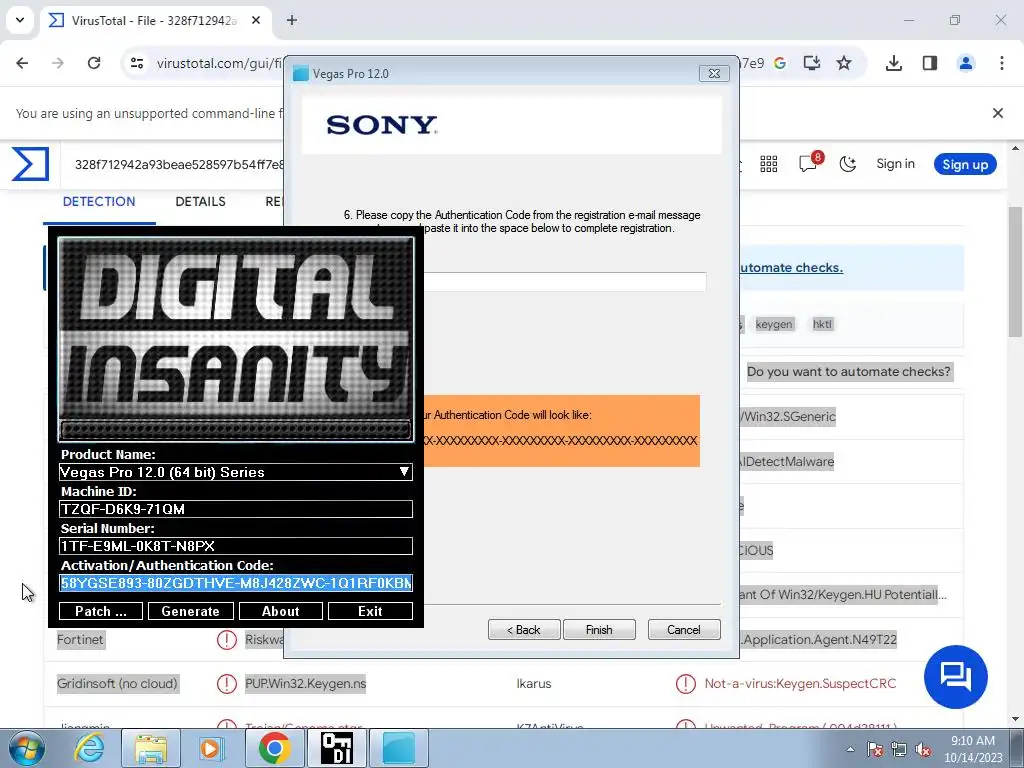Image resolution: width=1024 pixels, height=768 pixels.
Task: Go back in Chrome
Action: [x=22, y=63]
